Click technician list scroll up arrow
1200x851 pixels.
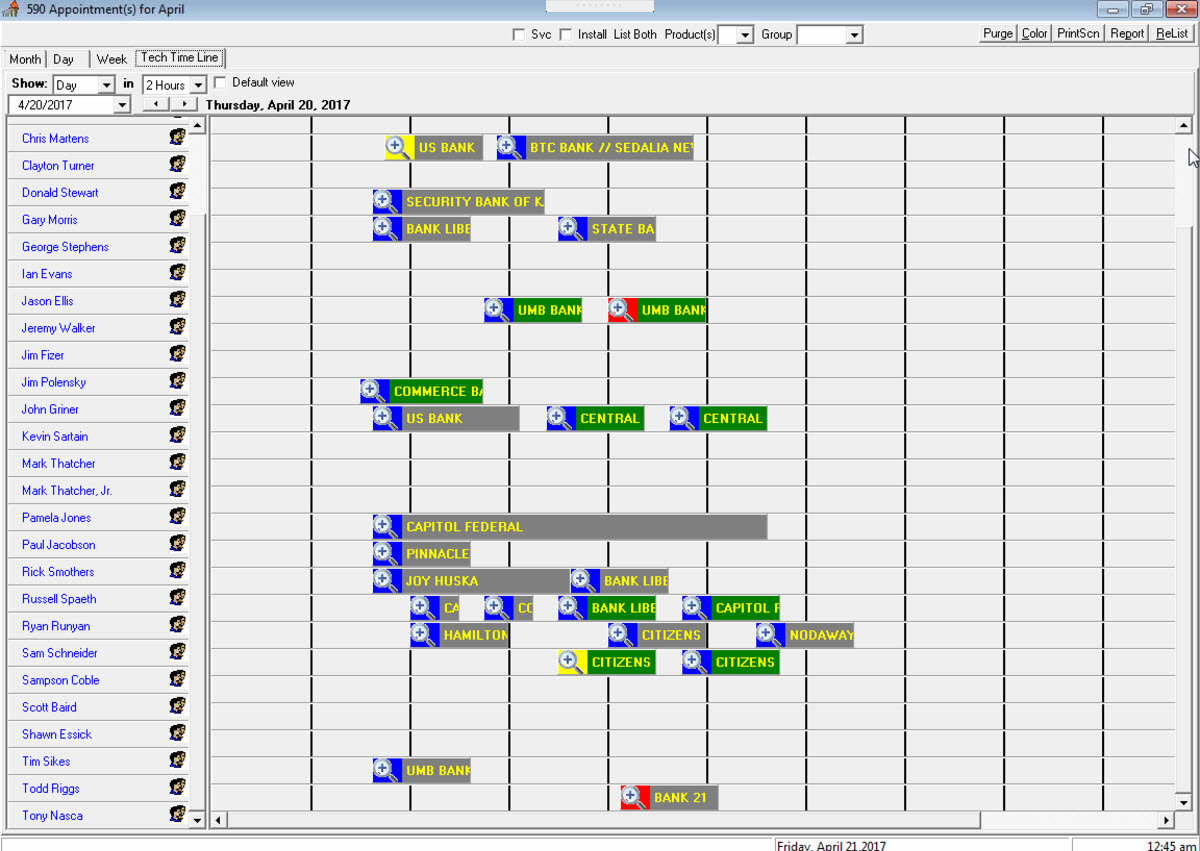point(197,126)
